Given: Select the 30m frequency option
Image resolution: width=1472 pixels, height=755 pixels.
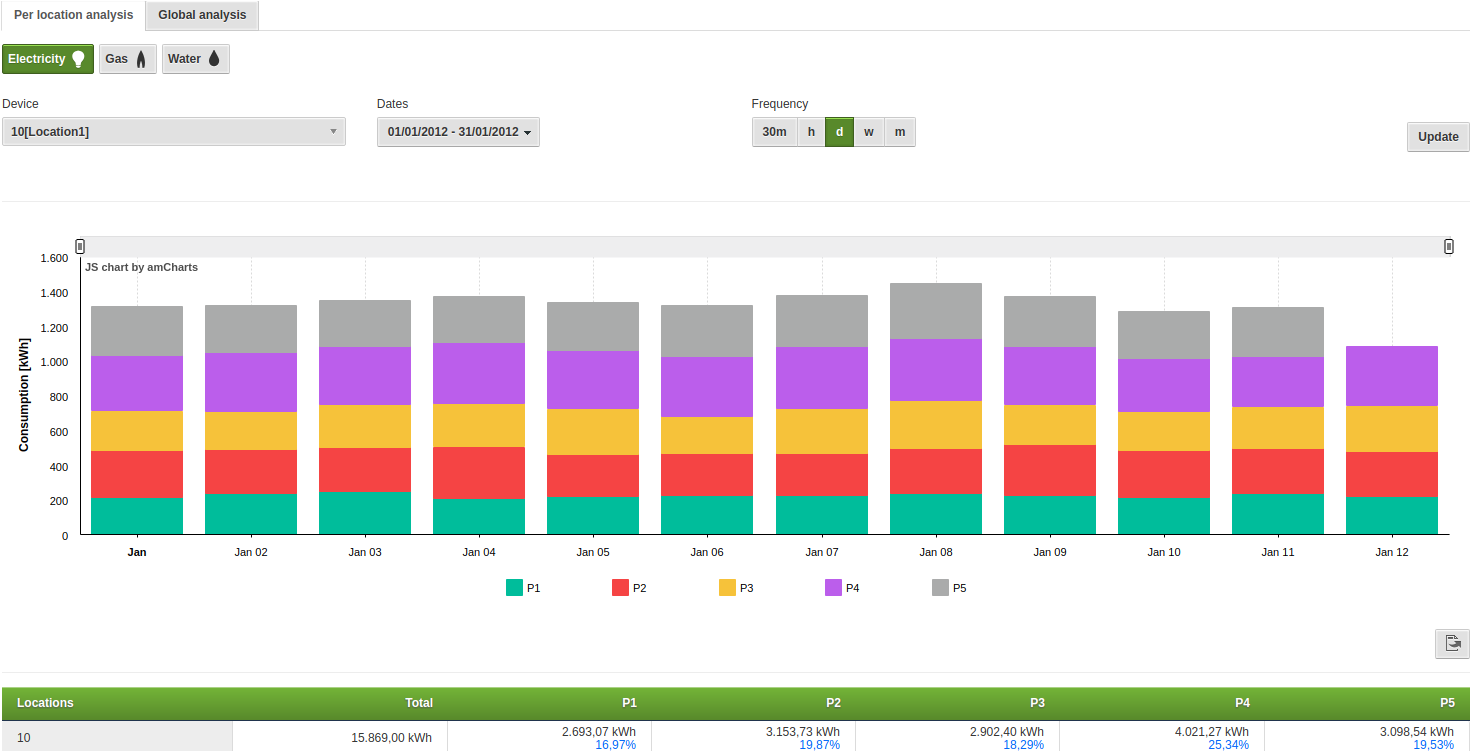Looking at the screenshot, I should [773, 131].
